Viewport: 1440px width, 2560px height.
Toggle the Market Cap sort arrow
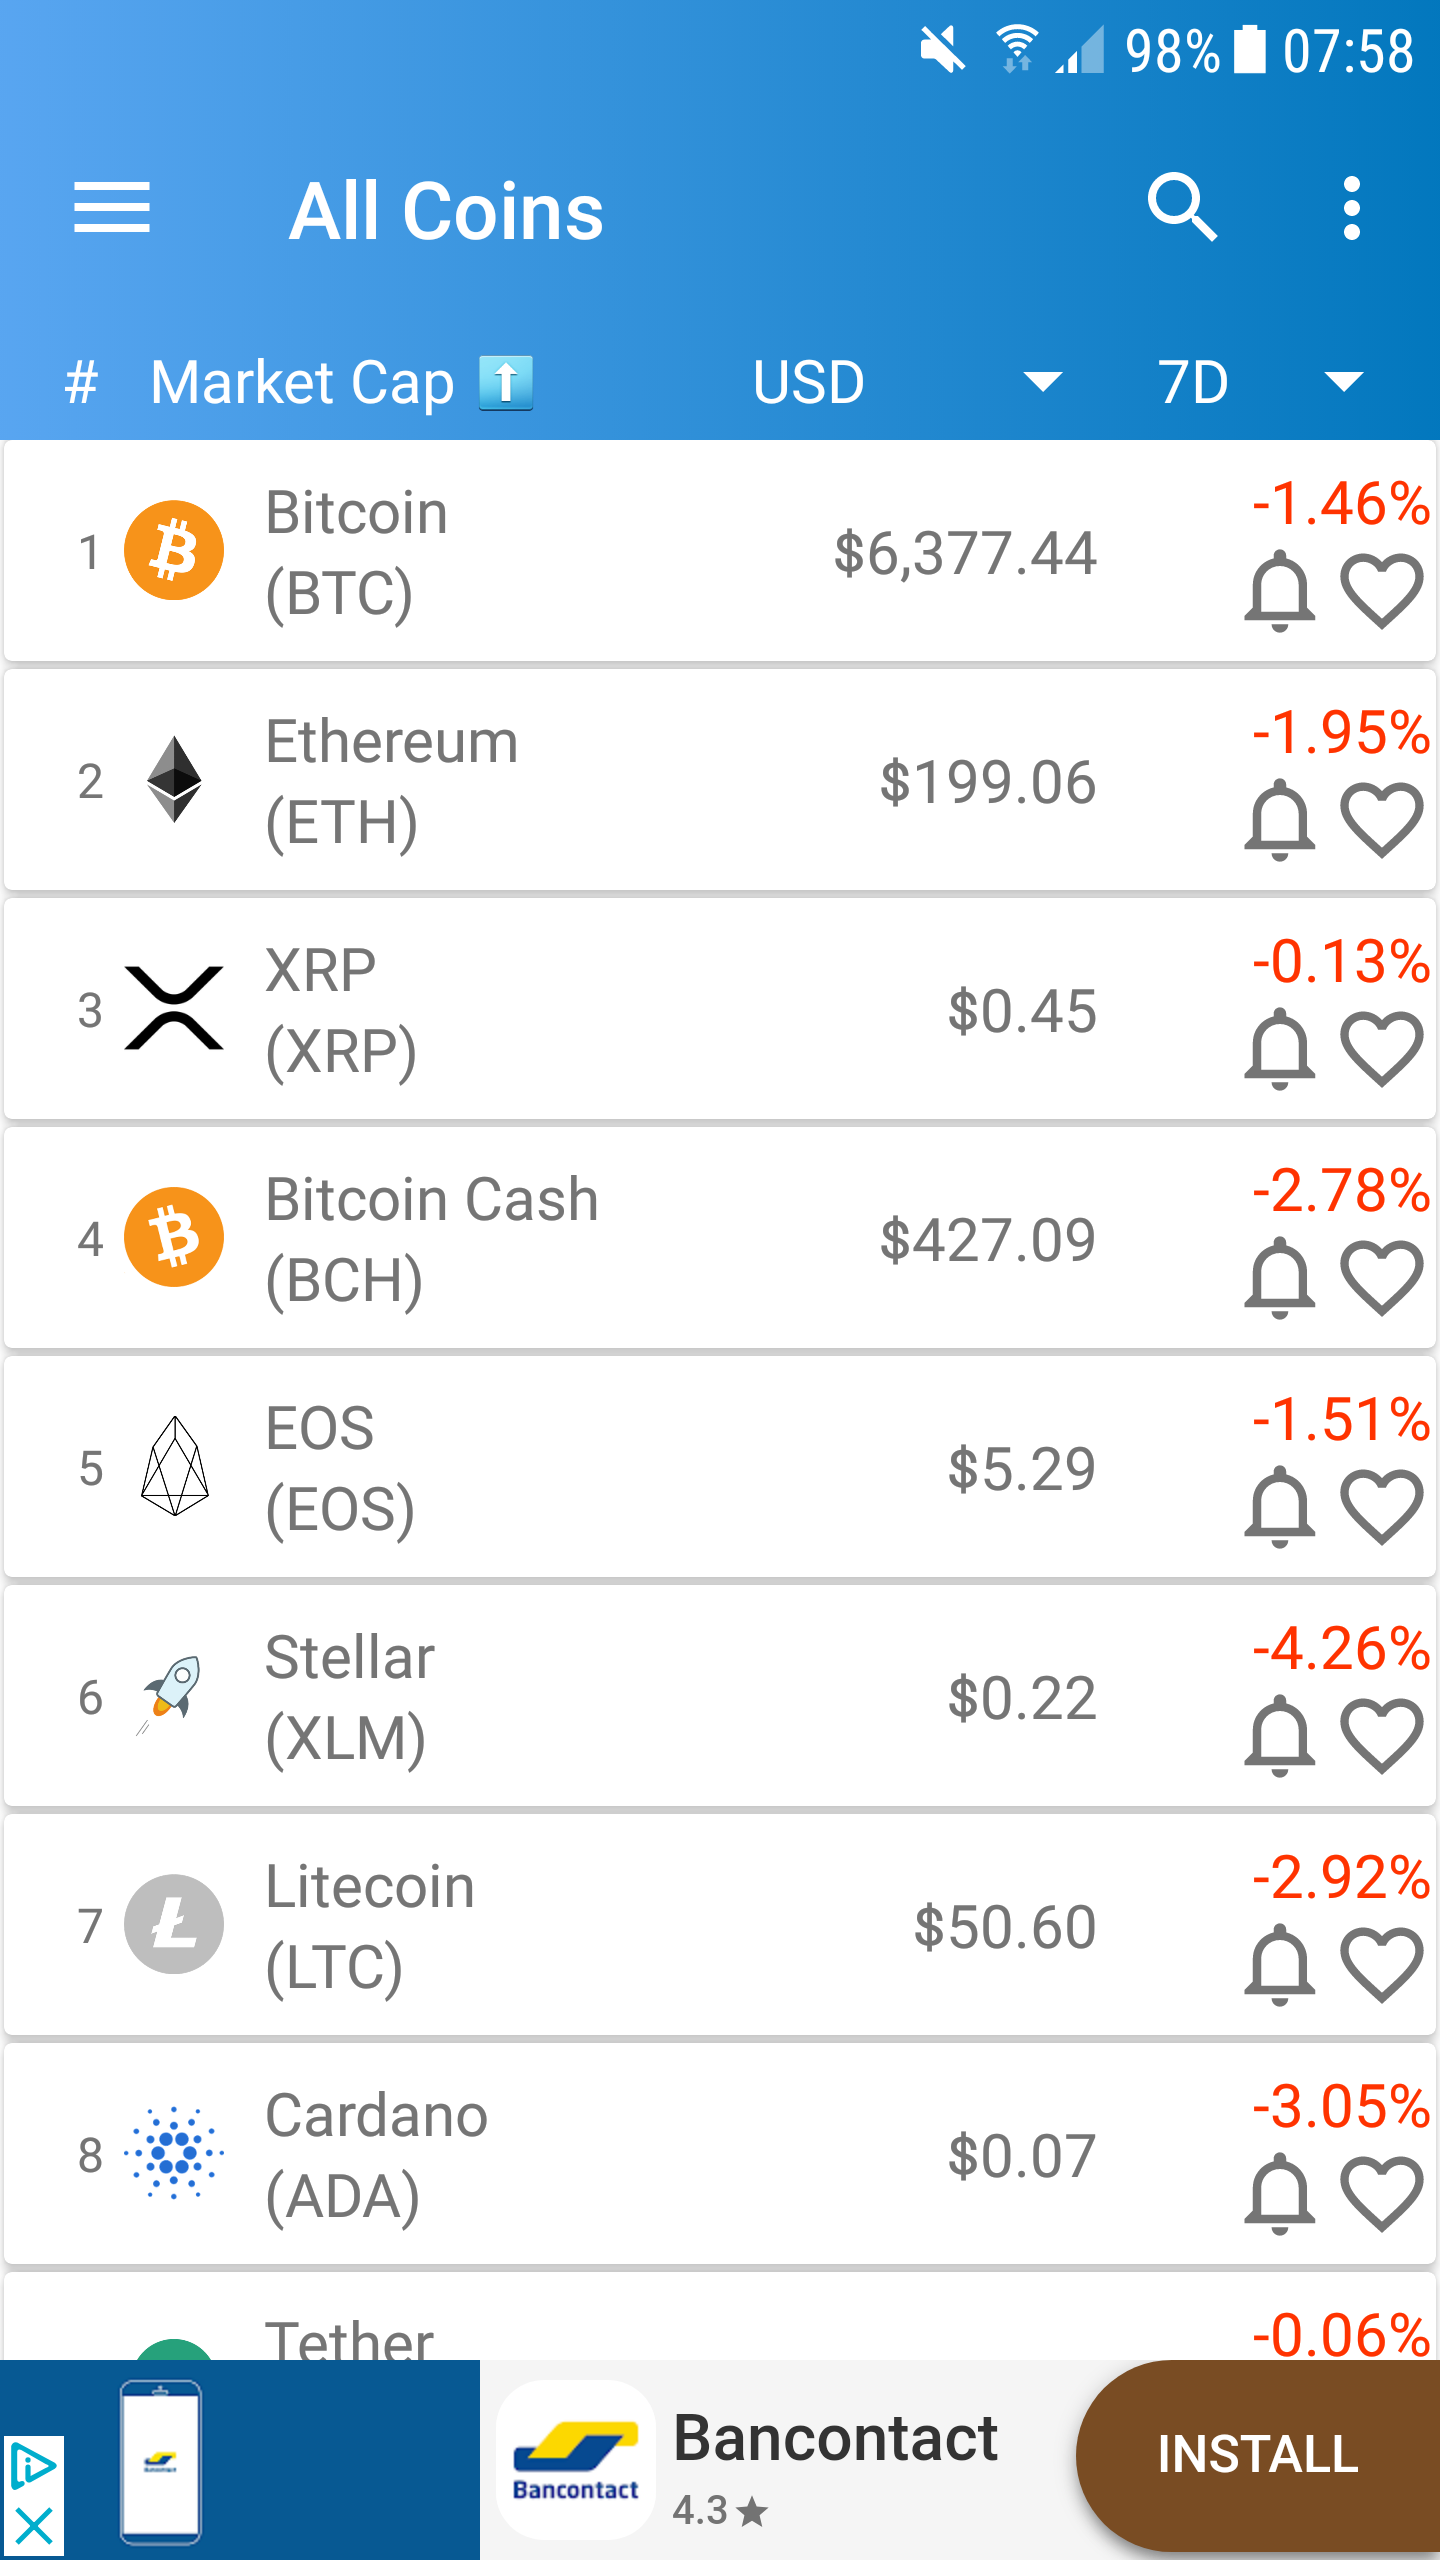pyautogui.click(x=506, y=383)
